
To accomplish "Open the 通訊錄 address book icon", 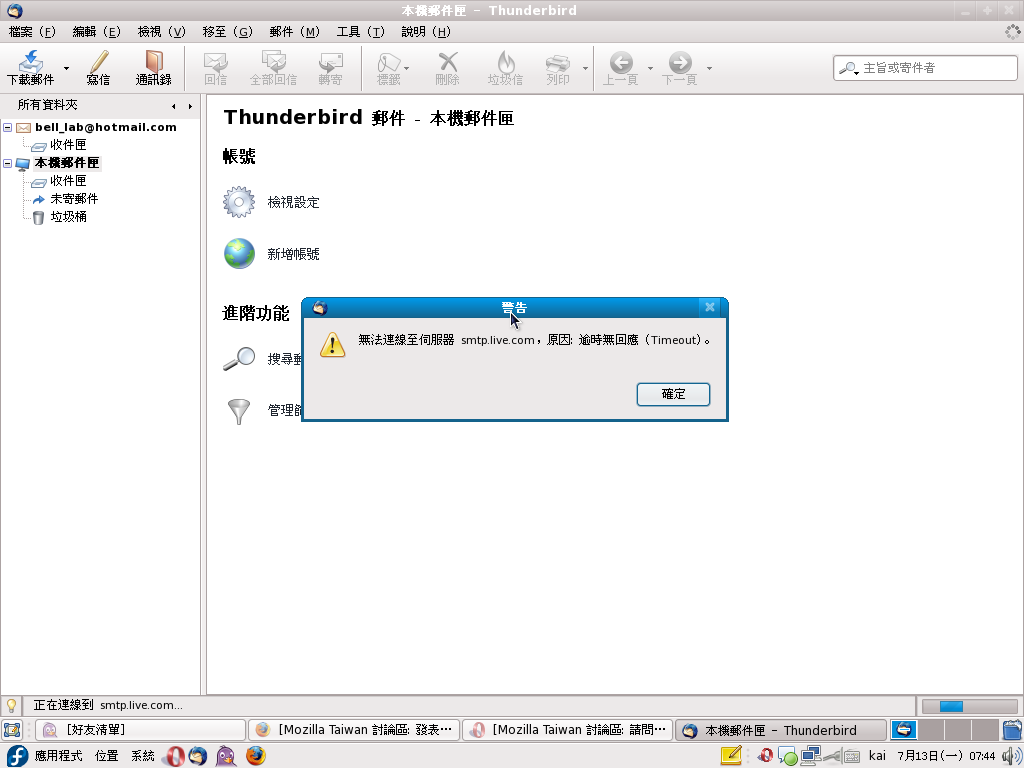I will (153, 67).
